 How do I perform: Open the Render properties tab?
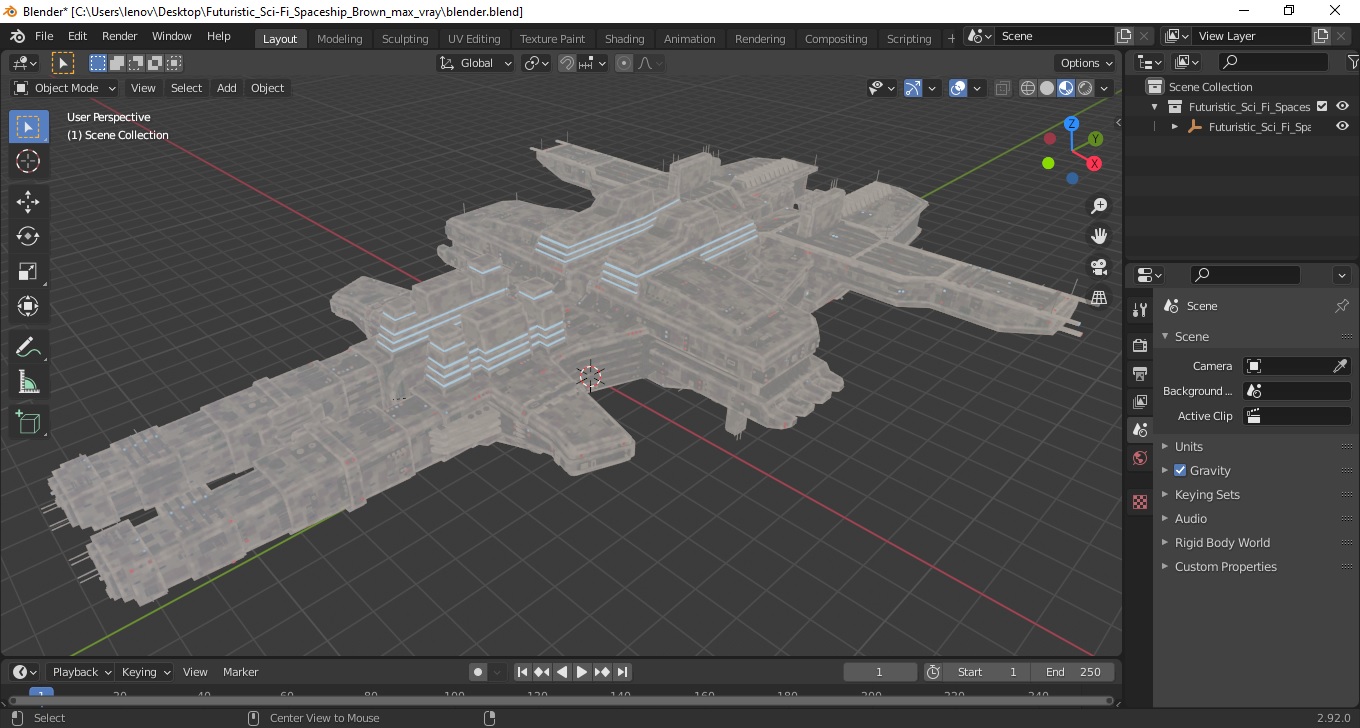[x=1140, y=345]
